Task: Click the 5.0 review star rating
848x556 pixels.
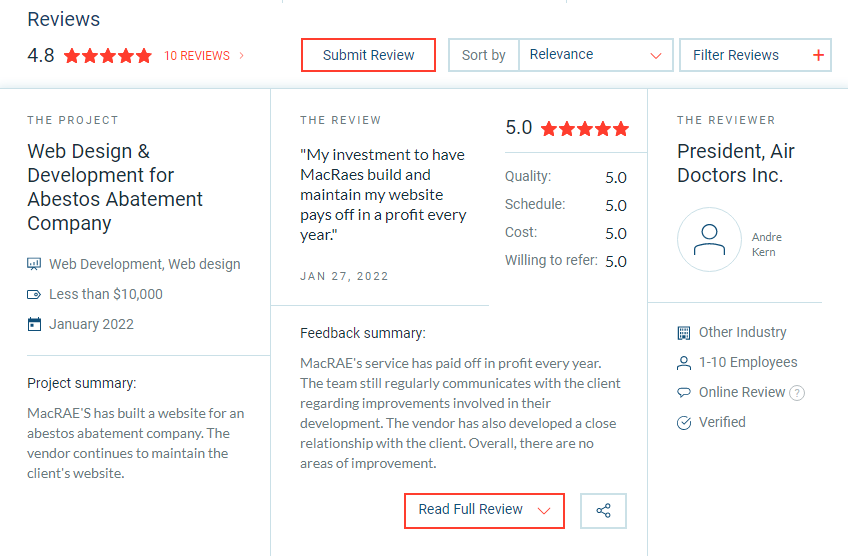Action: (x=585, y=129)
